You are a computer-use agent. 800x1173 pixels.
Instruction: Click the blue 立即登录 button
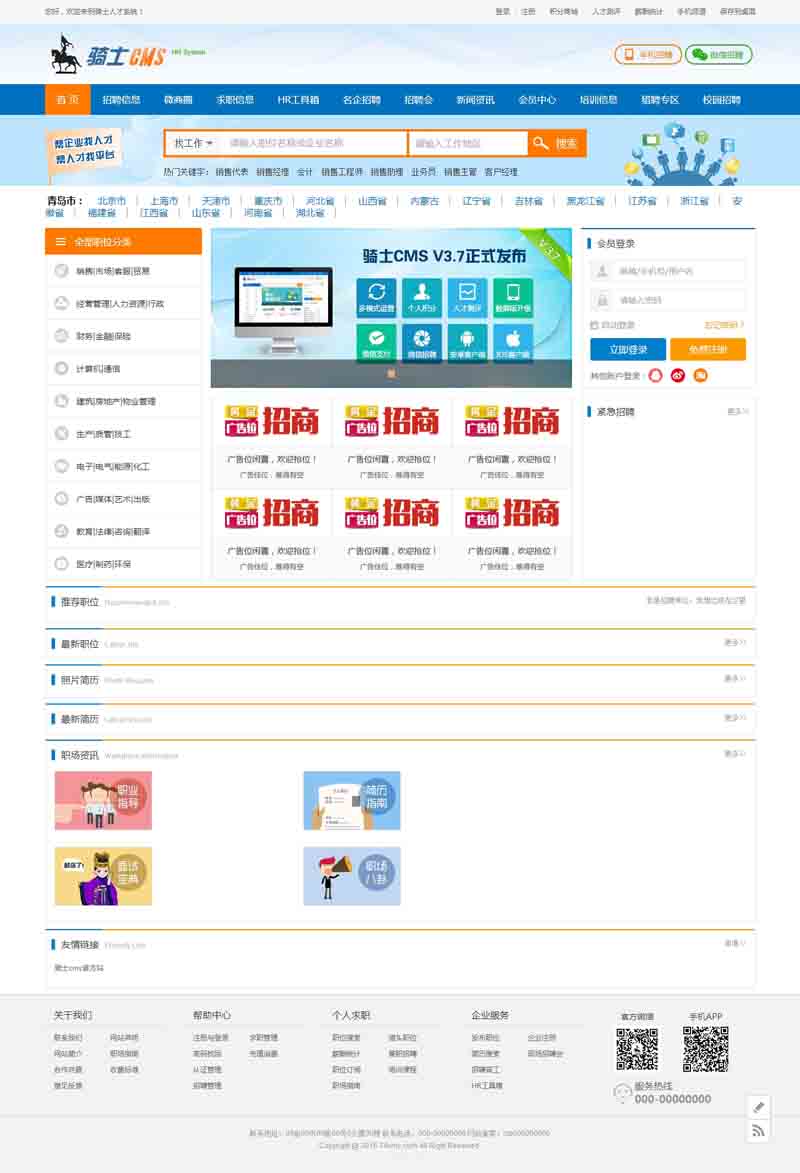627,350
